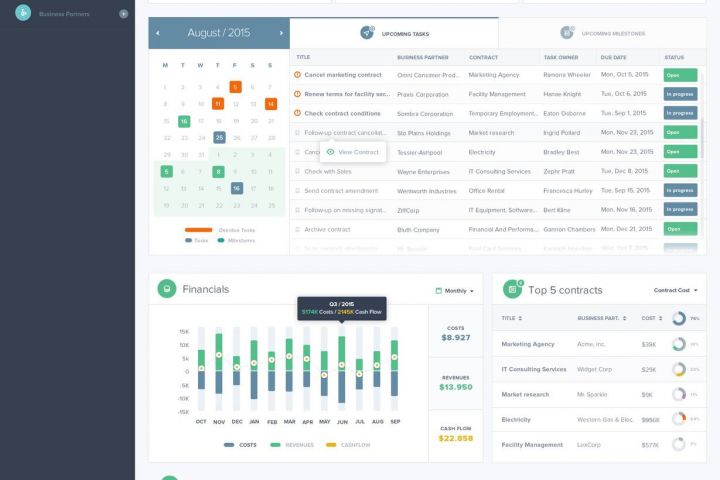
Task: Click overdue alert icon on Cancel marketing contract
Action: click(298, 75)
